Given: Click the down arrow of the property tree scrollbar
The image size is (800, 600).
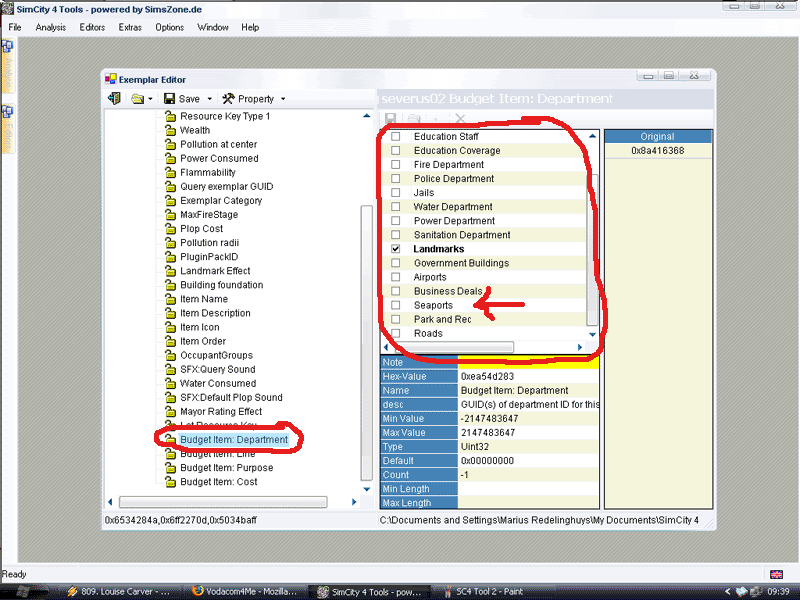Looking at the screenshot, I should click(x=366, y=489).
